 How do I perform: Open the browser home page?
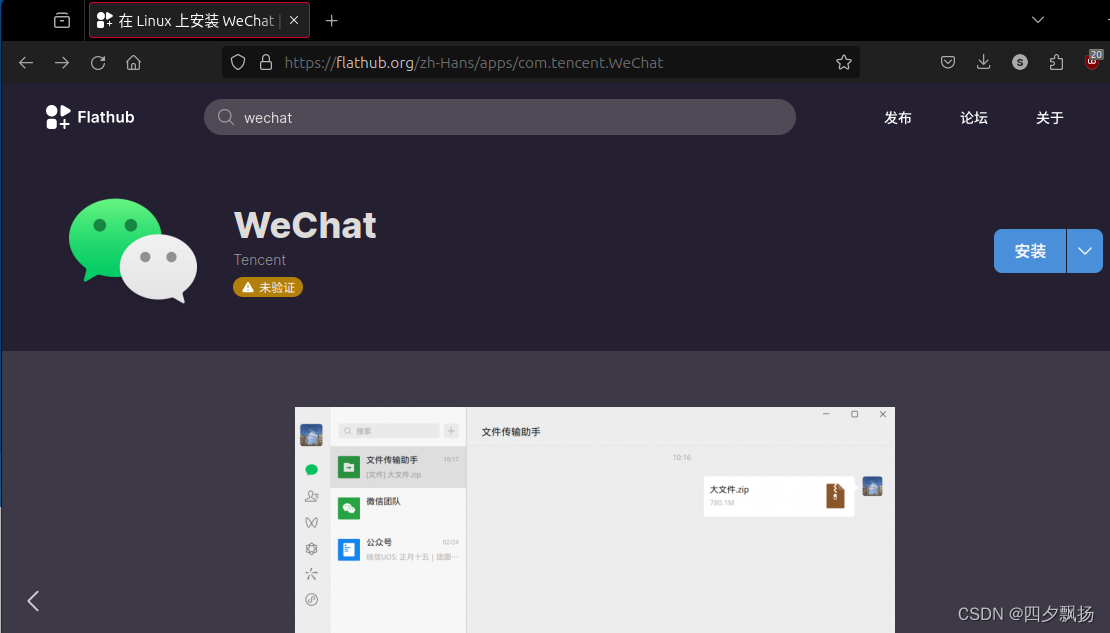click(134, 63)
